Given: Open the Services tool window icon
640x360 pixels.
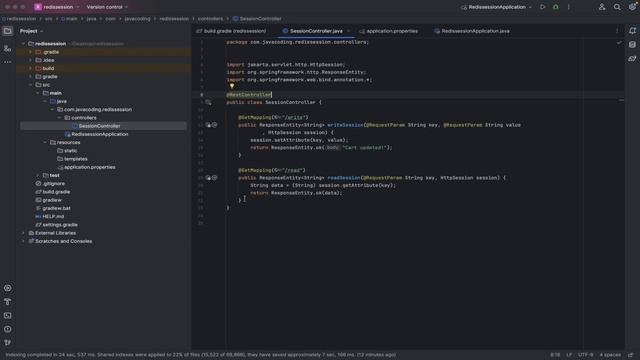Looking at the screenshot, I should [7, 288].
